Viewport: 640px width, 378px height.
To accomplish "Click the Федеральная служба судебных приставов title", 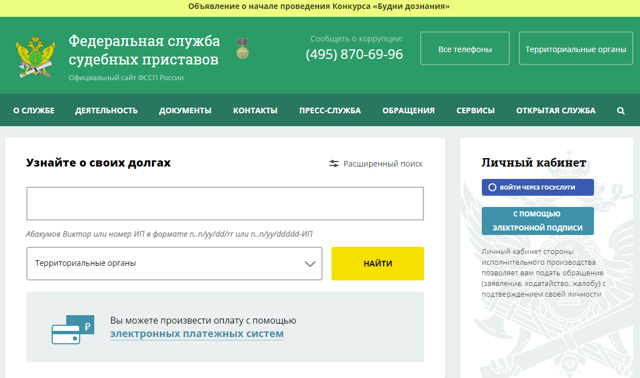I will (144, 50).
